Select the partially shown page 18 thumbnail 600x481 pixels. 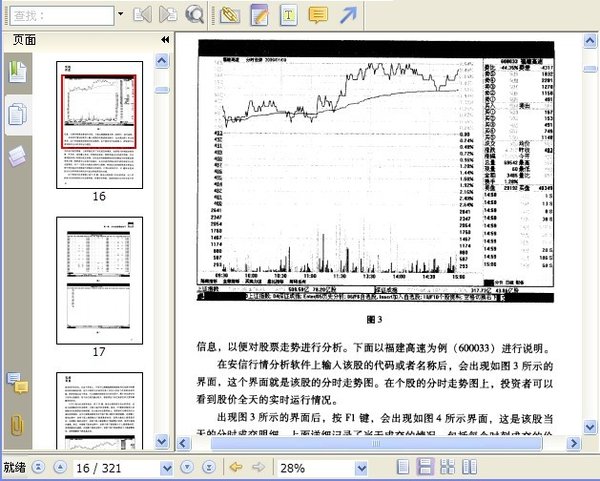pyautogui.click(x=99, y=411)
